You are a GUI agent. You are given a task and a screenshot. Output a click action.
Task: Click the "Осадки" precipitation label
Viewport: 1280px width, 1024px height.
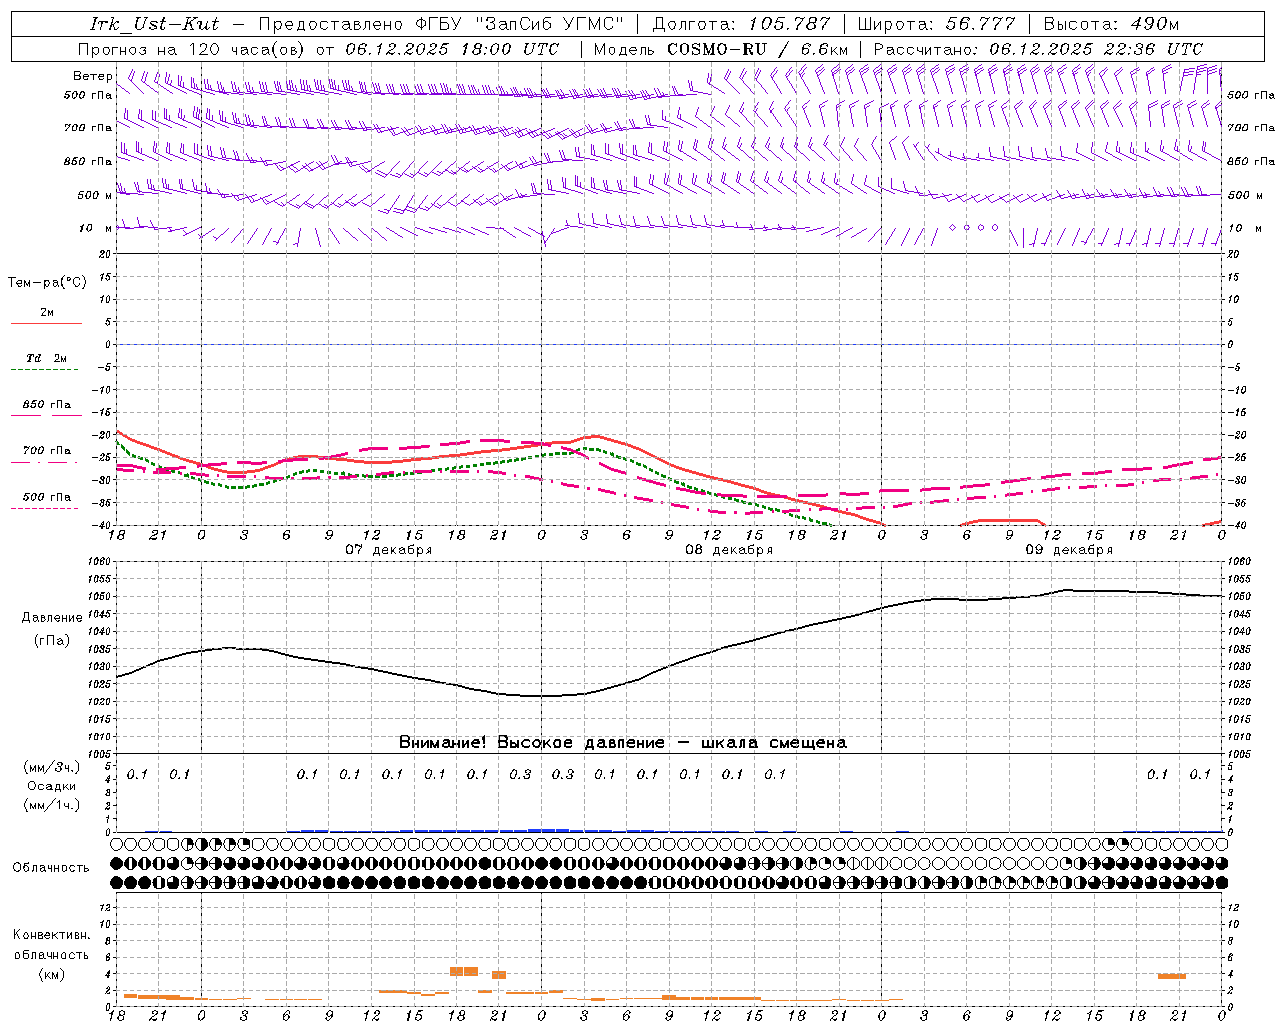click(51, 786)
